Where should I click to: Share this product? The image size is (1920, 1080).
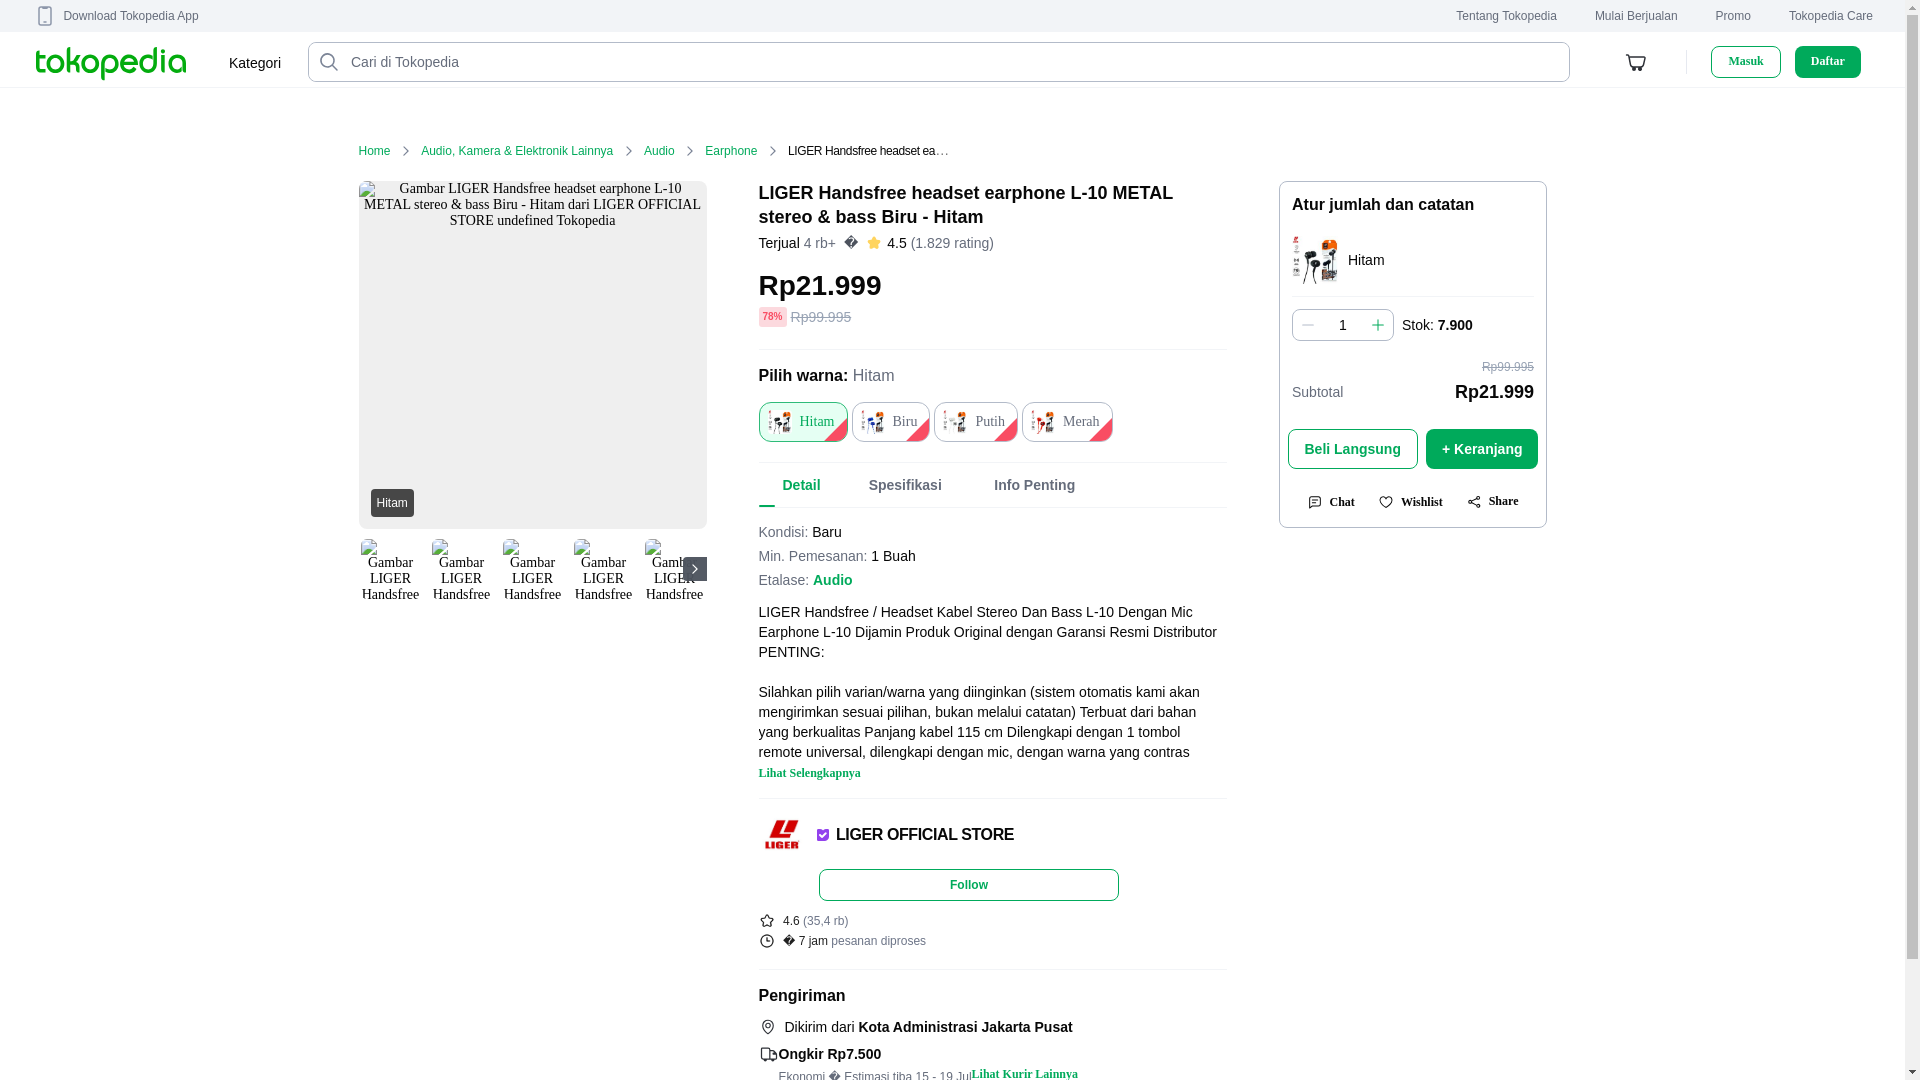click(1493, 501)
